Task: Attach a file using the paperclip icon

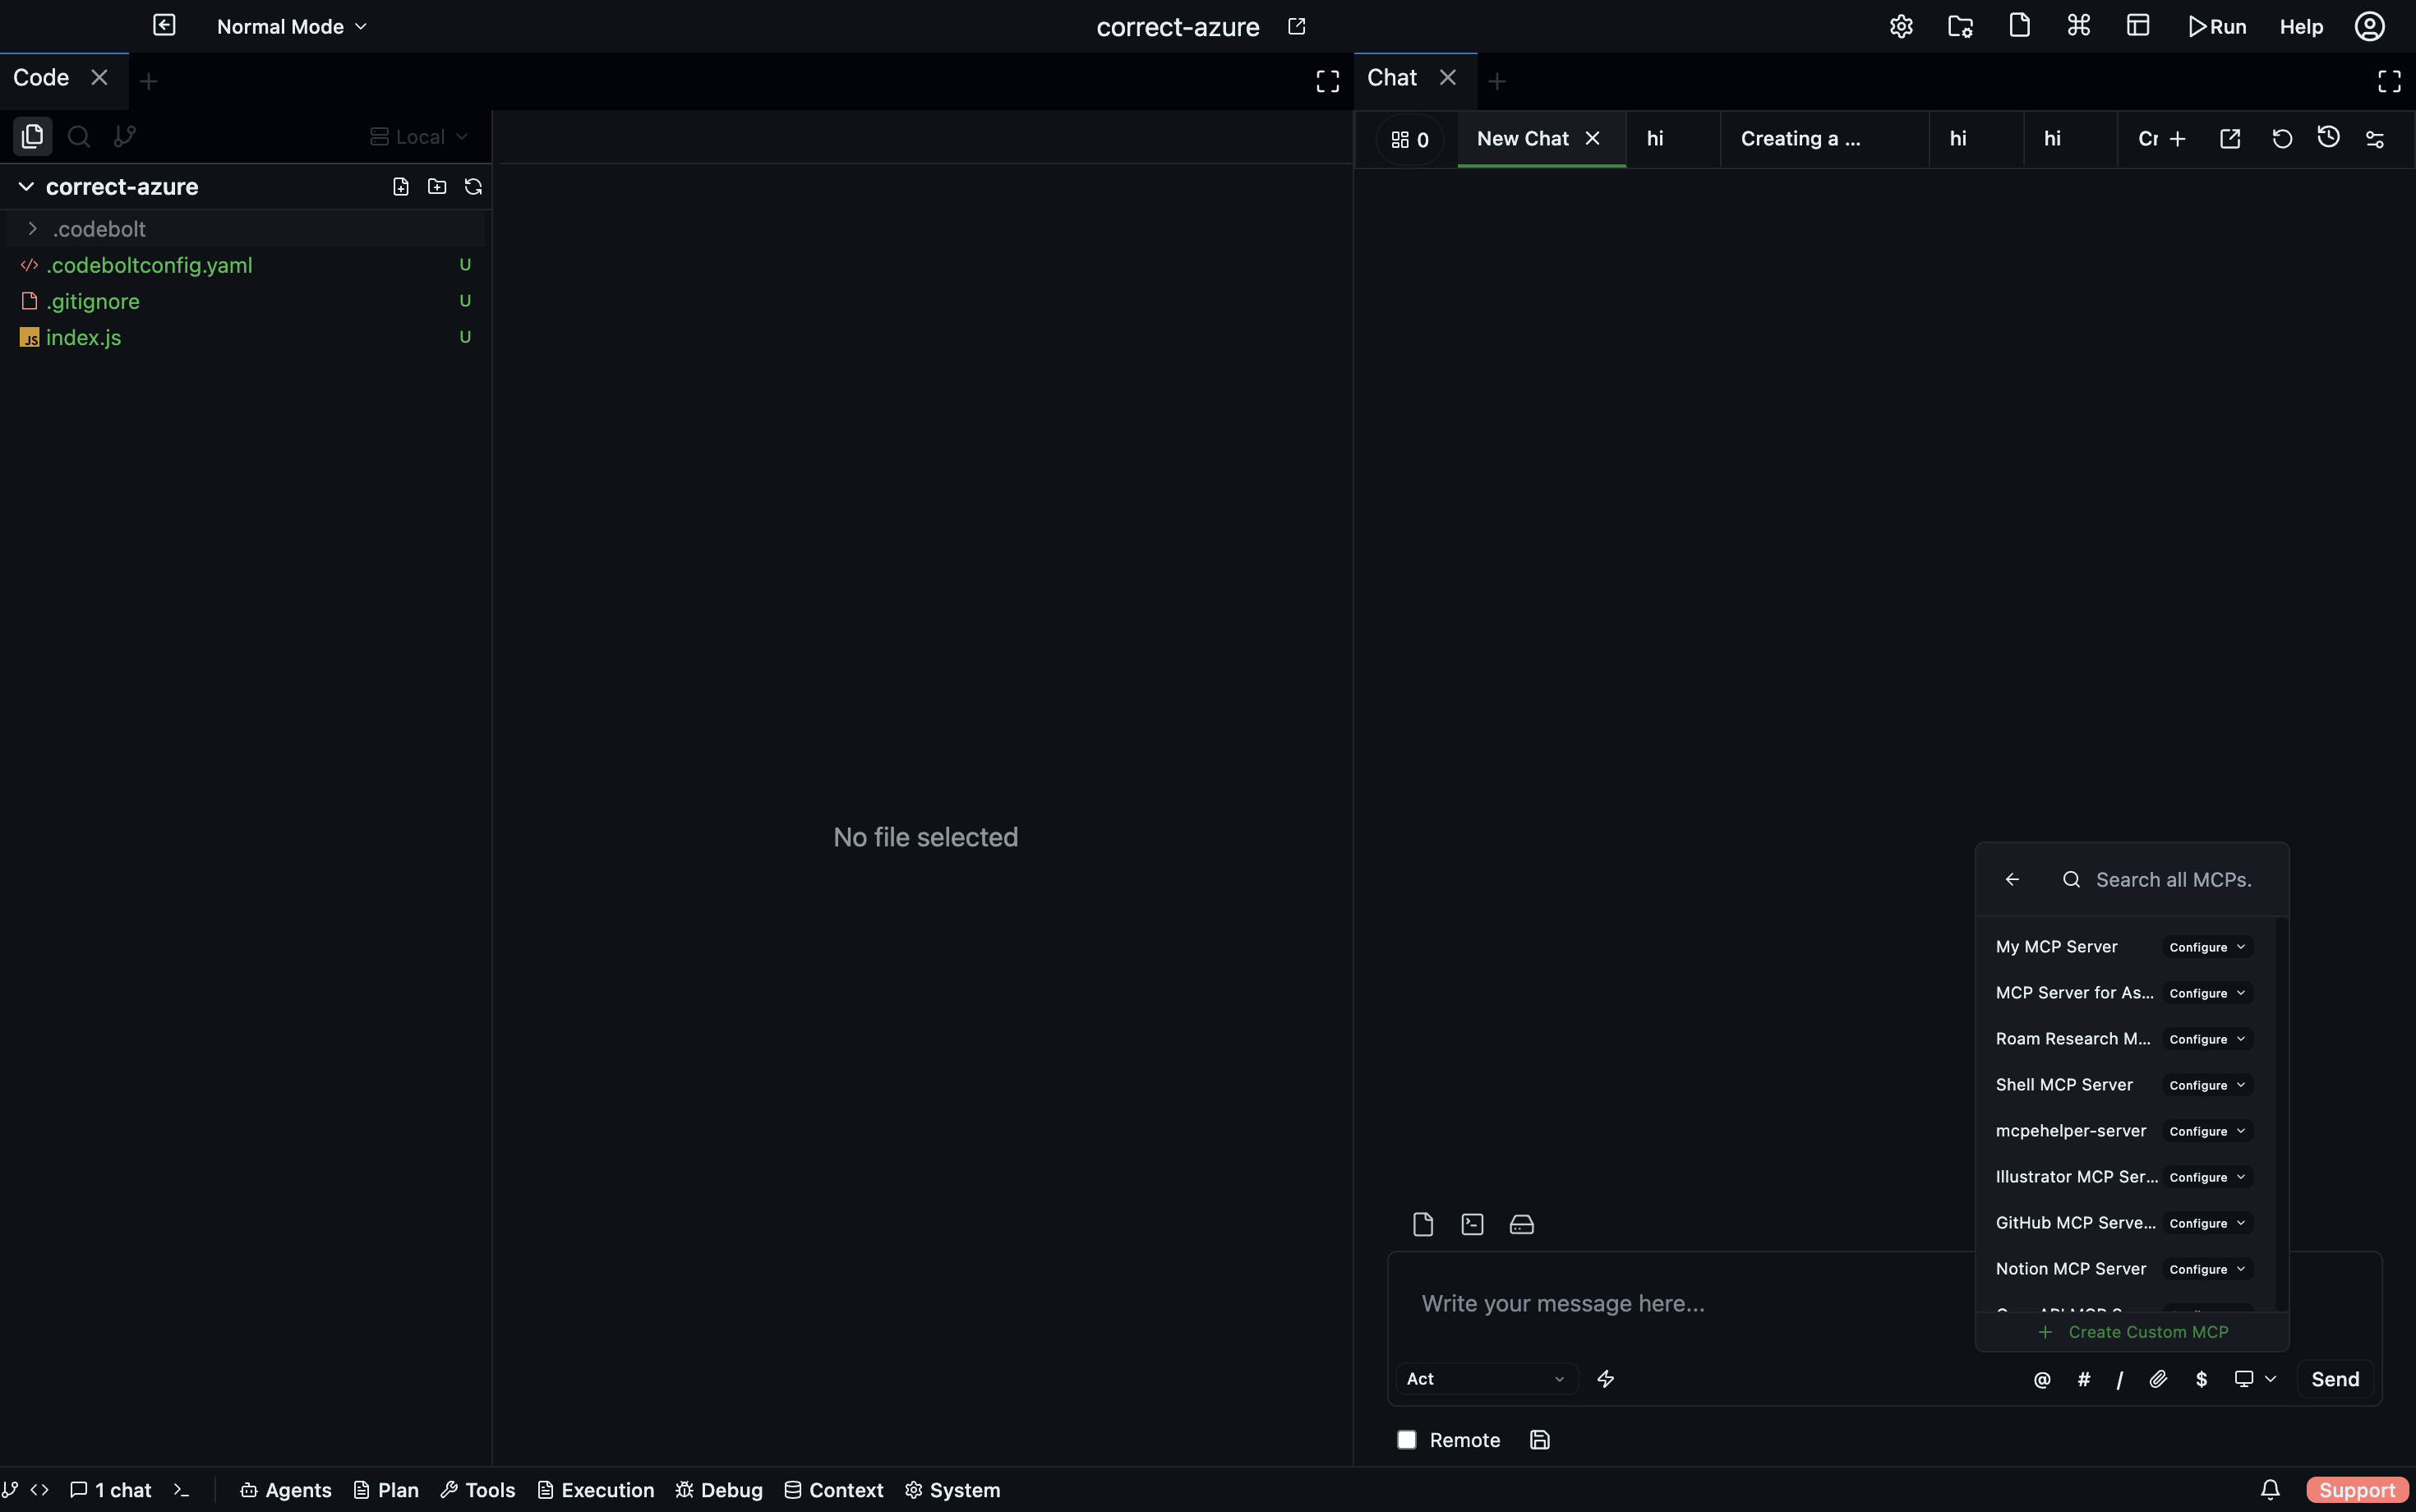Action: [2159, 1379]
